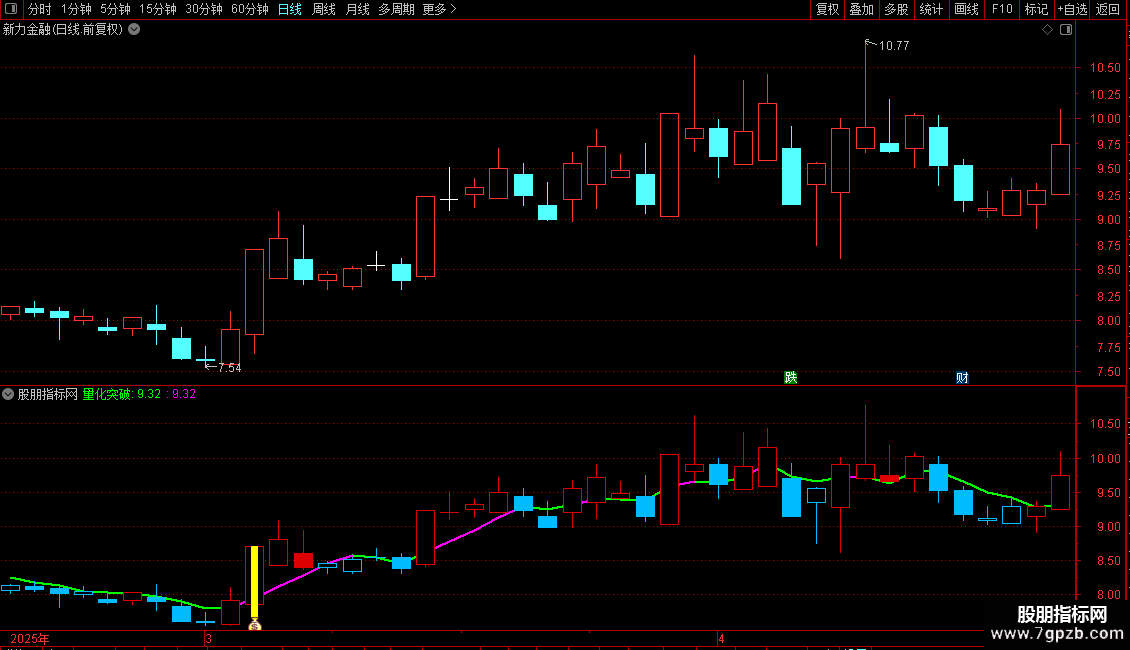Open 多周期 multi-period view
1130x650 pixels.
[396, 9]
